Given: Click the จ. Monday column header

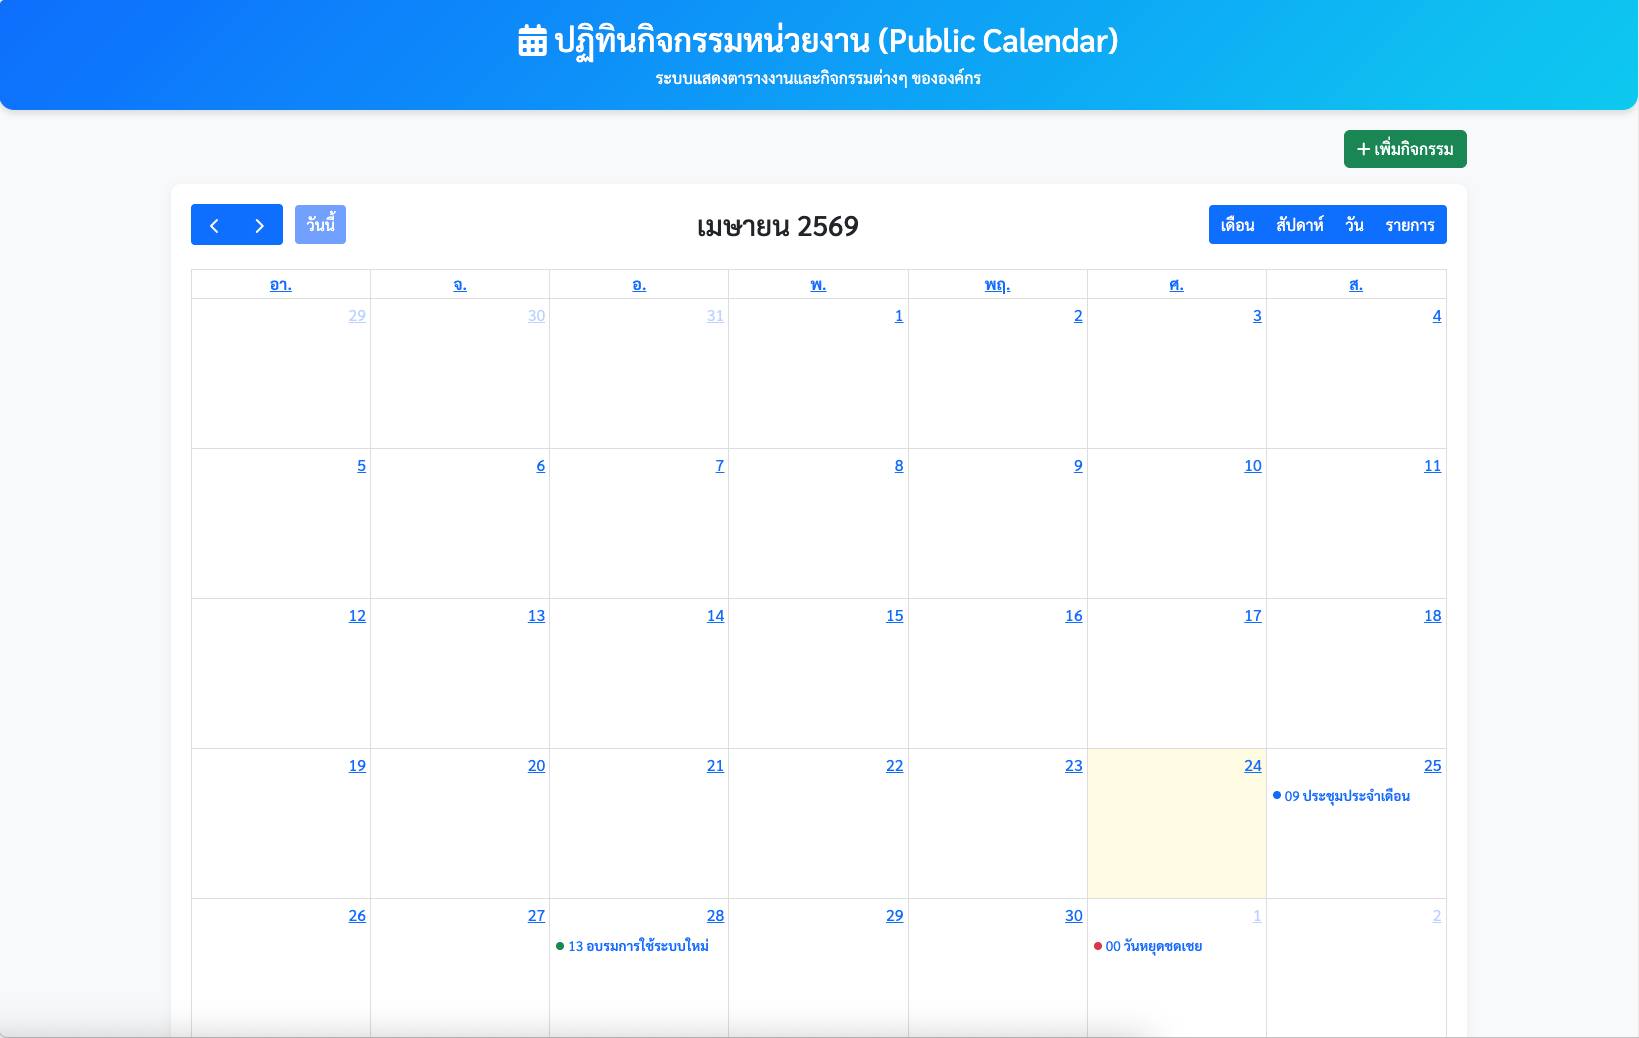Looking at the screenshot, I should coord(460,285).
